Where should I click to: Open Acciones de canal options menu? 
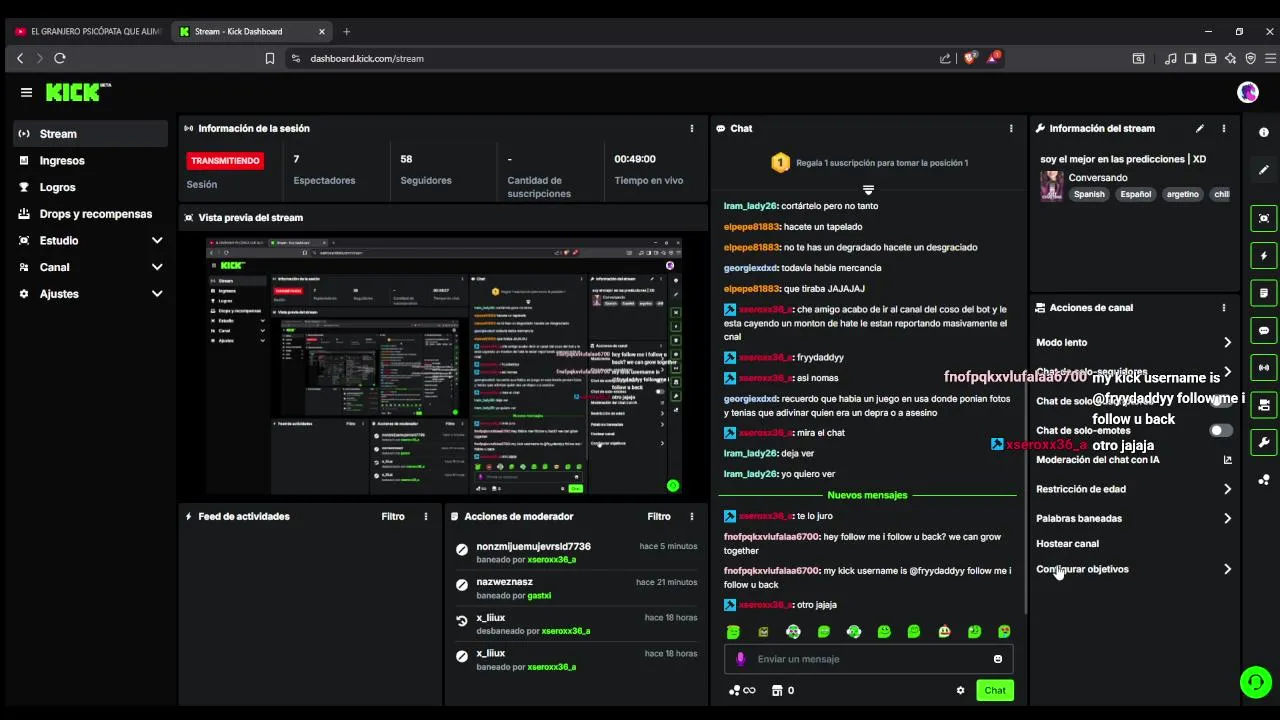coord(1224,308)
